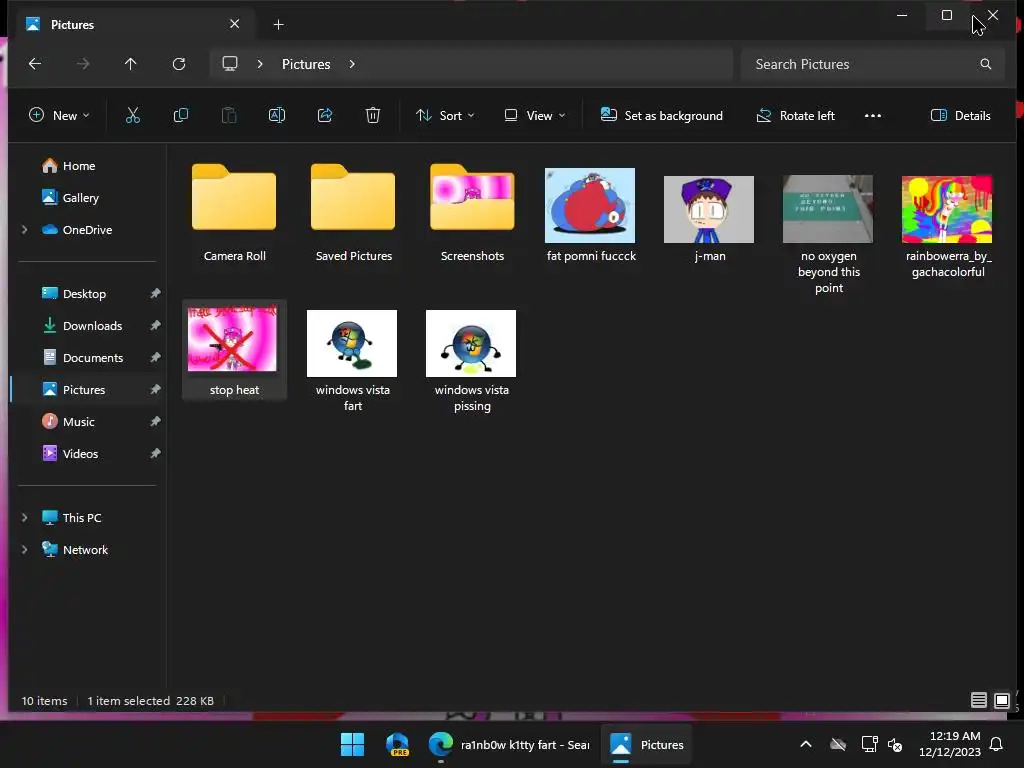Switch to ra1nb0w k1tty fart Edge window
Image resolution: width=1024 pixels, height=768 pixels.
click(509, 744)
